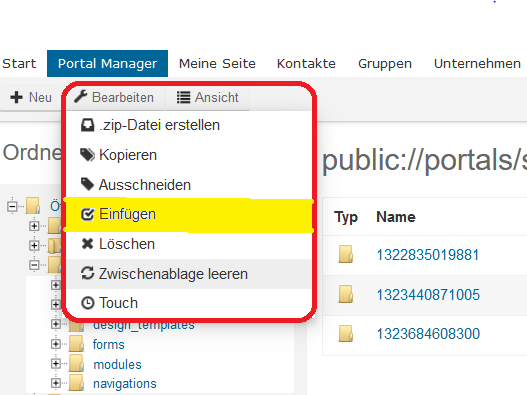527x395 pixels.
Task: Expand the modules tree node
Action: (55, 363)
